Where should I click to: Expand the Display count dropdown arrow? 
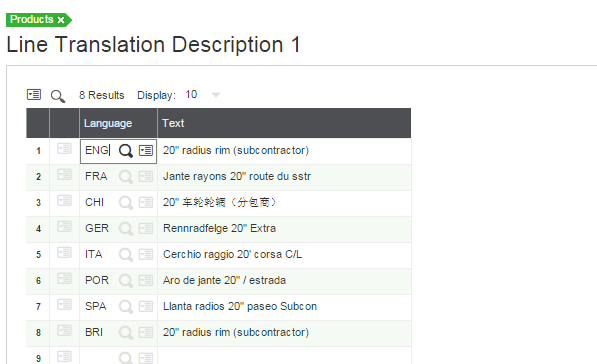(216, 95)
